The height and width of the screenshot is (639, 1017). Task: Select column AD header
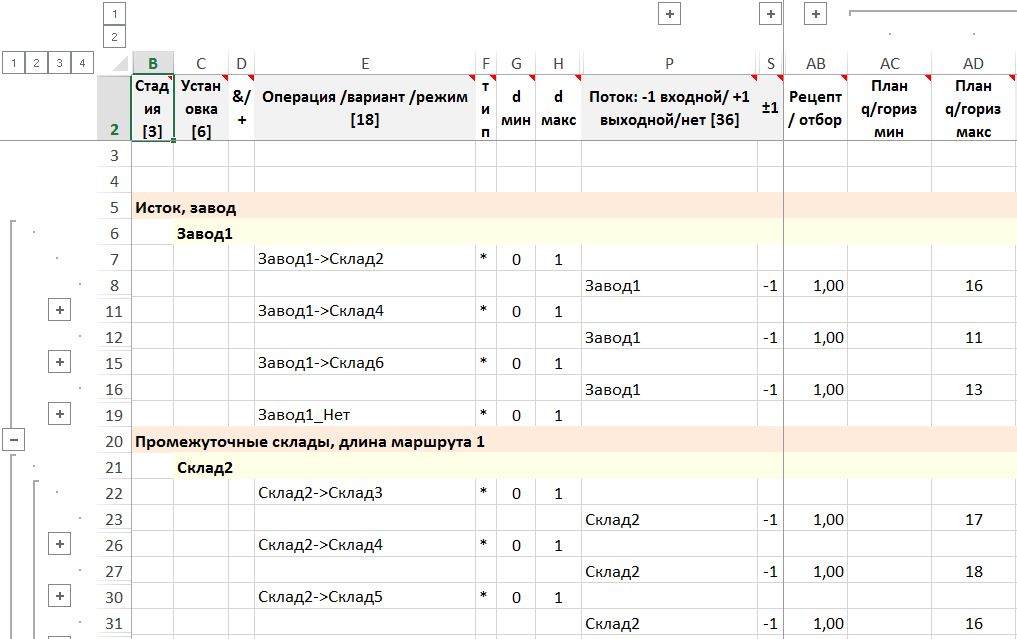pos(973,63)
